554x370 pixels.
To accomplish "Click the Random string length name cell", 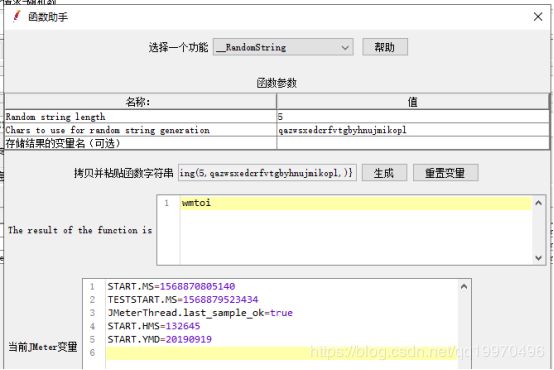I will (140, 117).
